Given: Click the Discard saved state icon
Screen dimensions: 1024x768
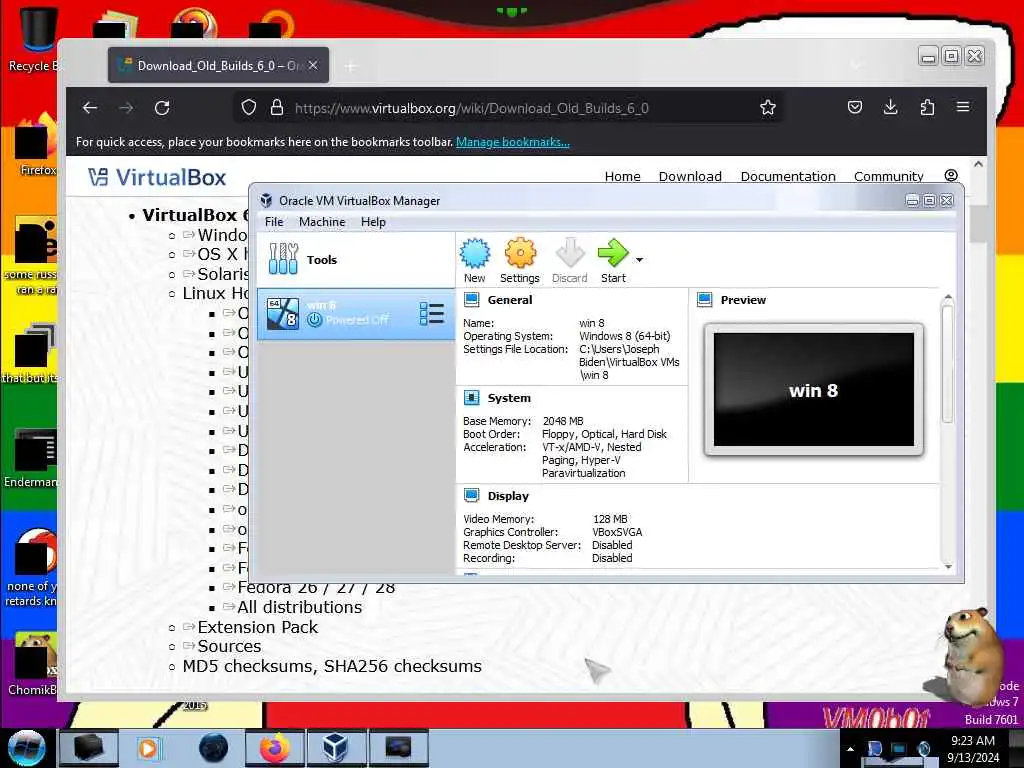Looking at the screenshot, I should 569,260.
